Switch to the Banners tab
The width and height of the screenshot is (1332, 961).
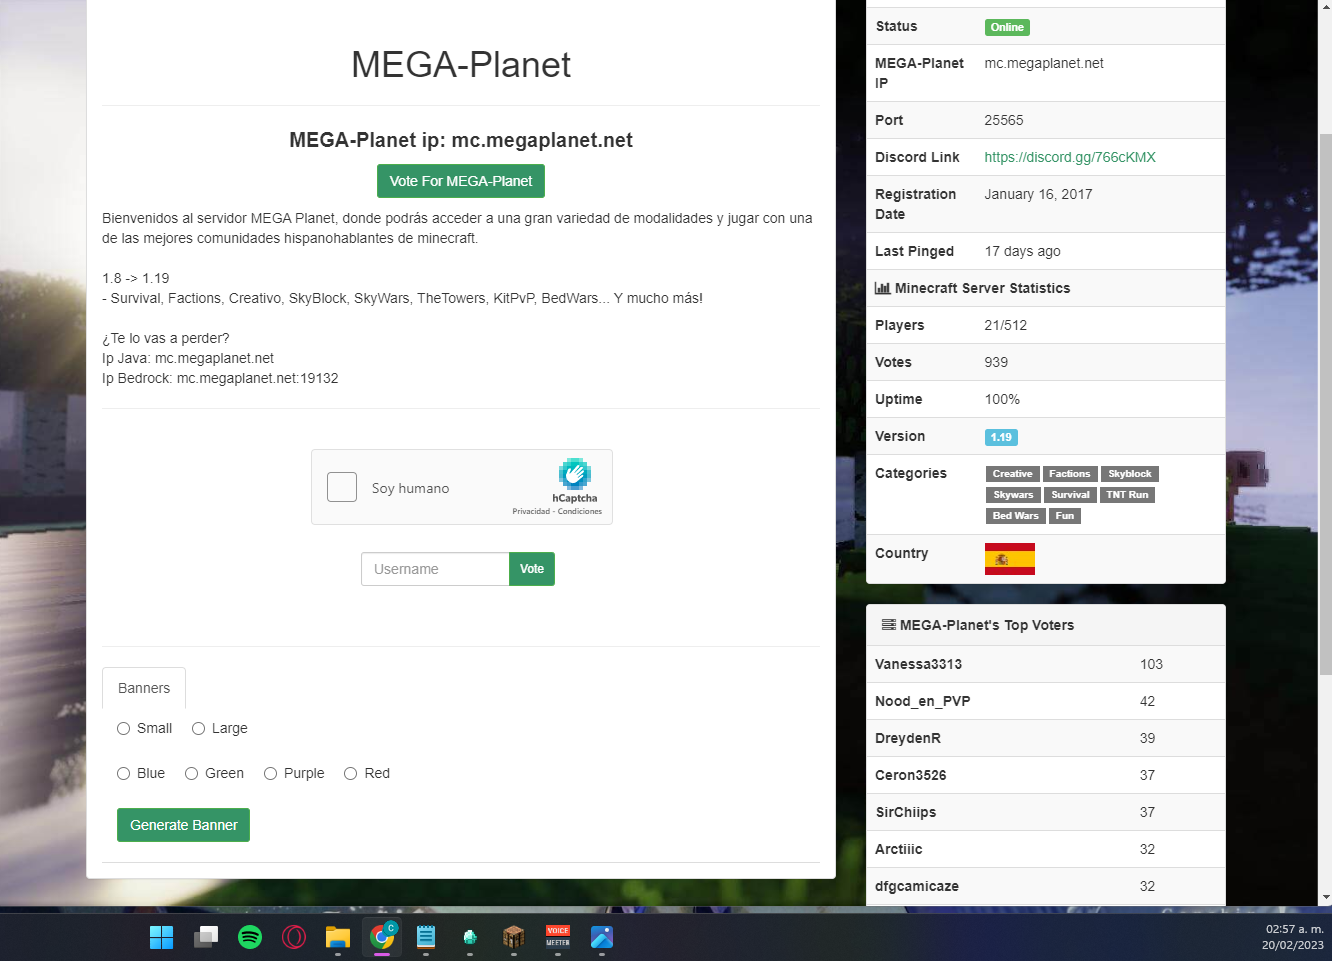point(144,688)
